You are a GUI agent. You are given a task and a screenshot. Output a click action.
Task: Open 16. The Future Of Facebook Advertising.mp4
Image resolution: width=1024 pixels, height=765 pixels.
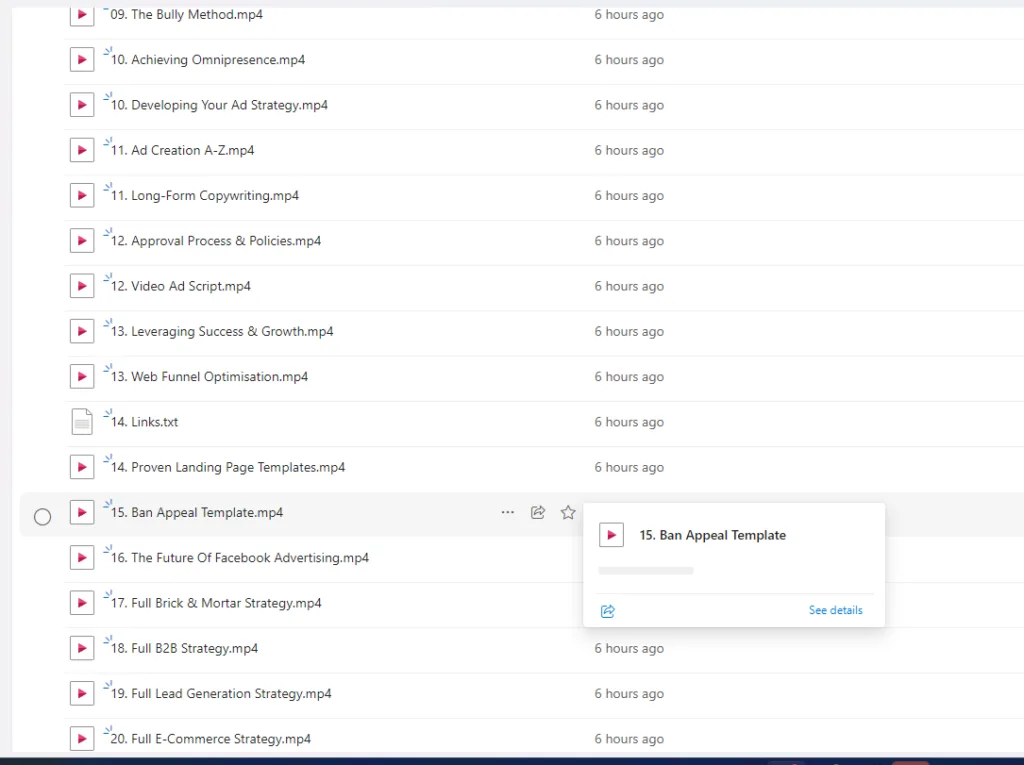[240, 558]
